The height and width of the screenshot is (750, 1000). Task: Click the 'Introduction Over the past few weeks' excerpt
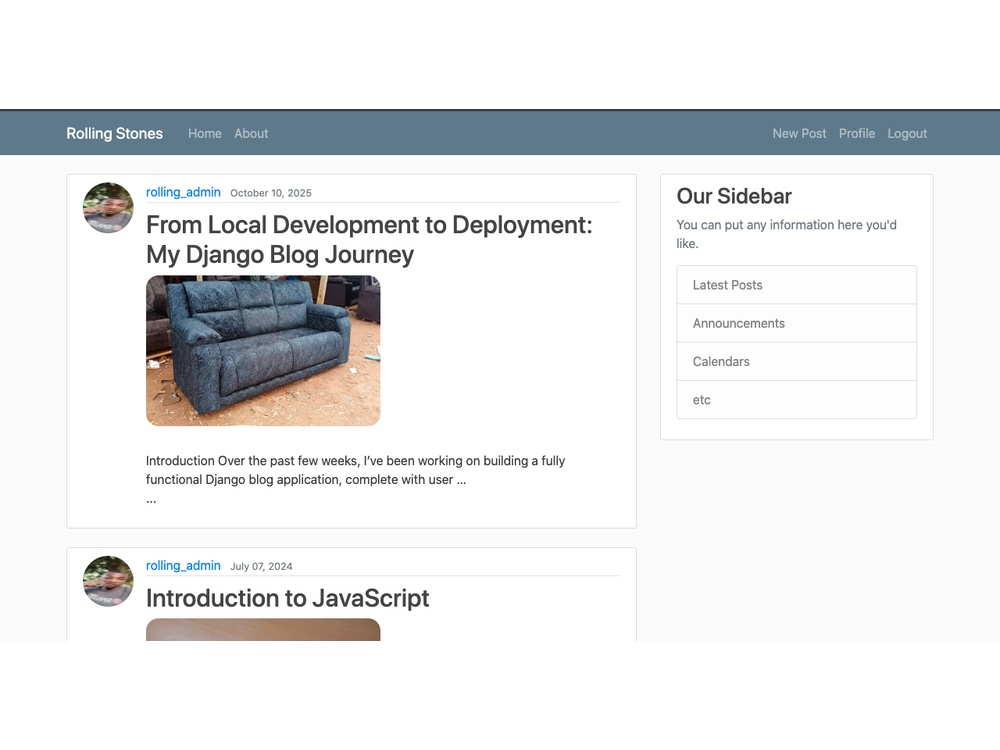point(355,470)
